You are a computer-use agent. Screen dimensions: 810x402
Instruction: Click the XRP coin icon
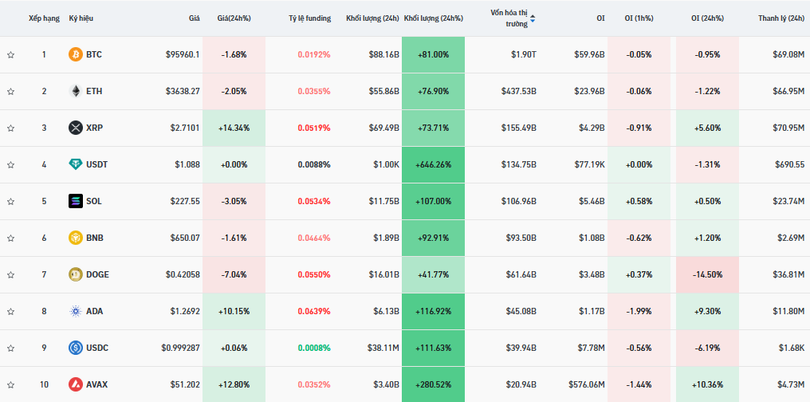[x=75, y=128]
